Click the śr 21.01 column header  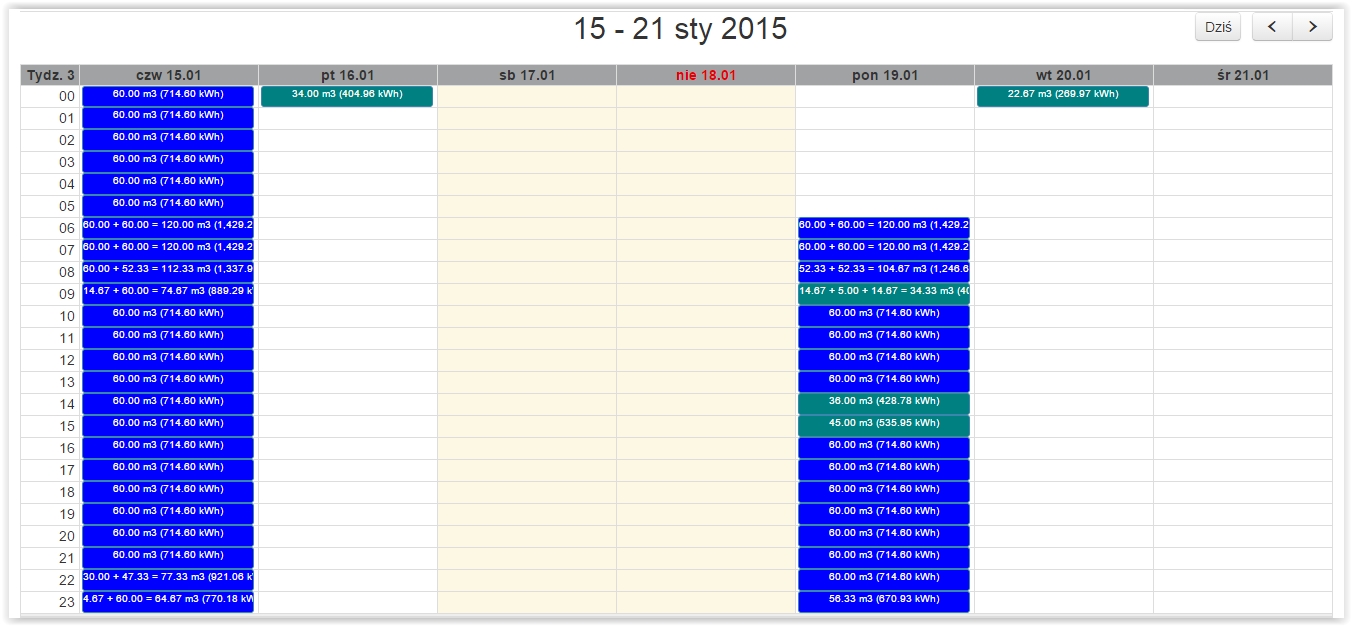(1243, 75)
